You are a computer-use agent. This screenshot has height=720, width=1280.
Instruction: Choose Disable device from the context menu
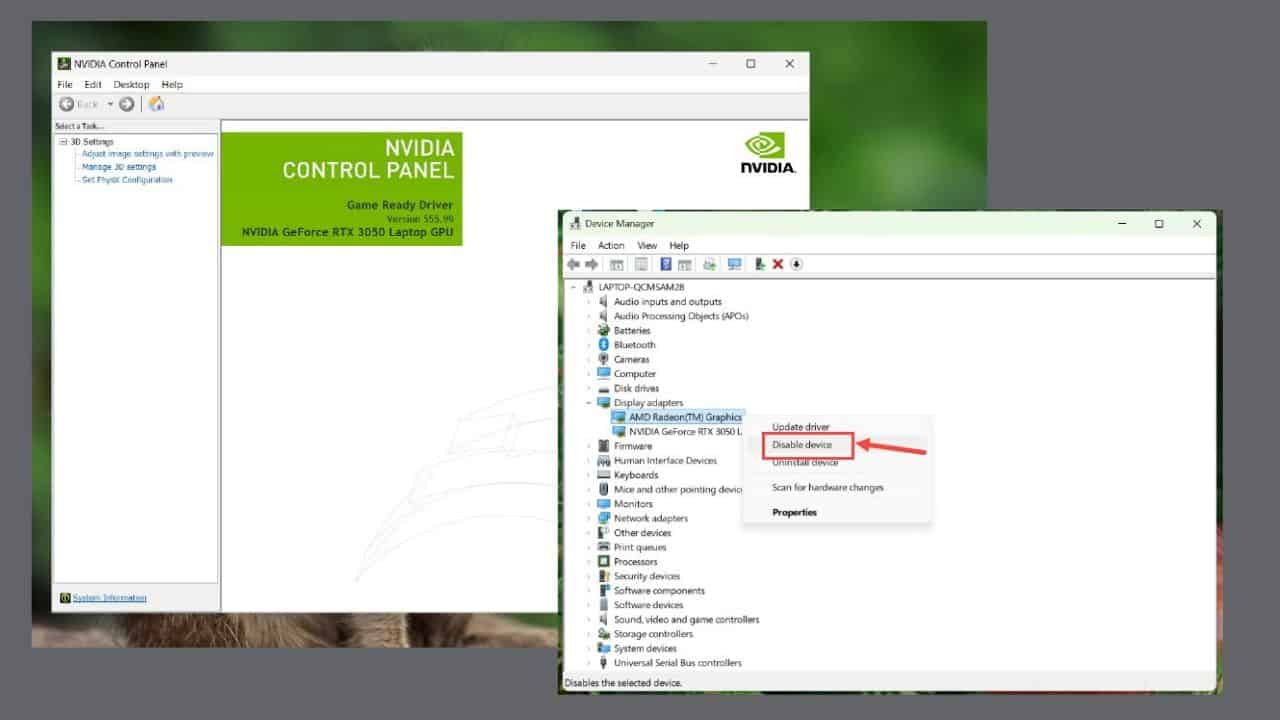pos(802,445)
